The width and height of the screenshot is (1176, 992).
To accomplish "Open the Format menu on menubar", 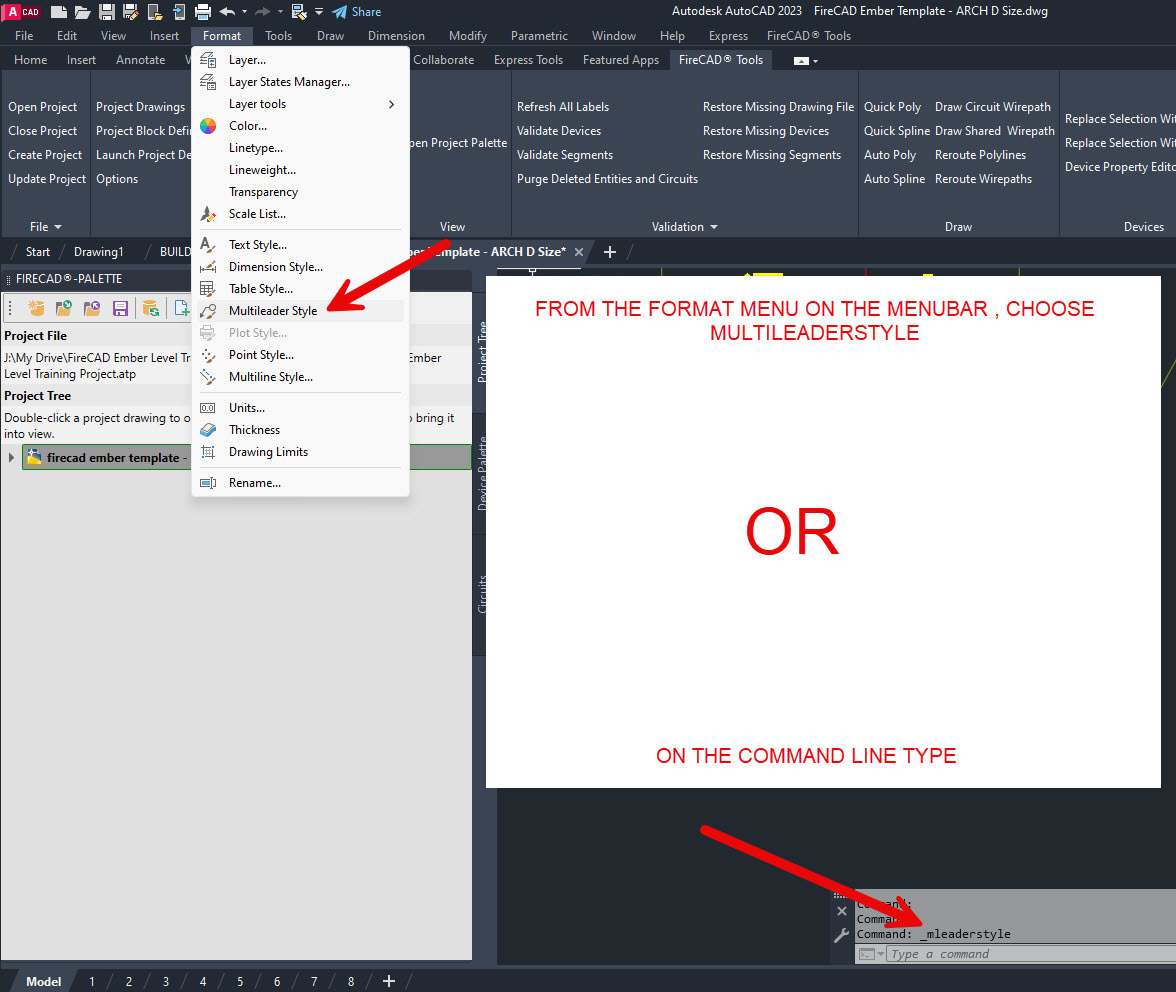I will tap(222, 35).
